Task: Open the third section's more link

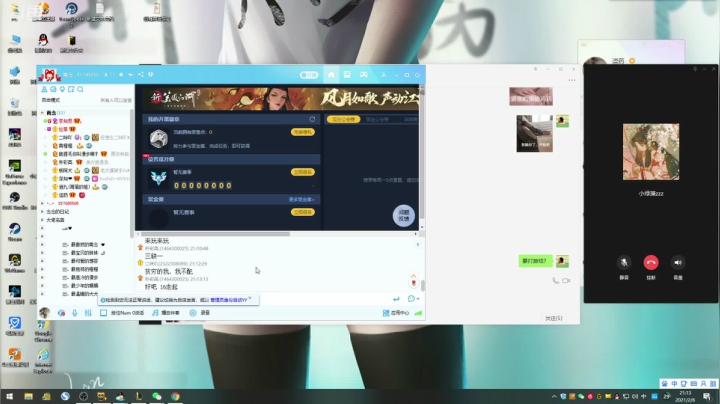Action: pos(301,200)
